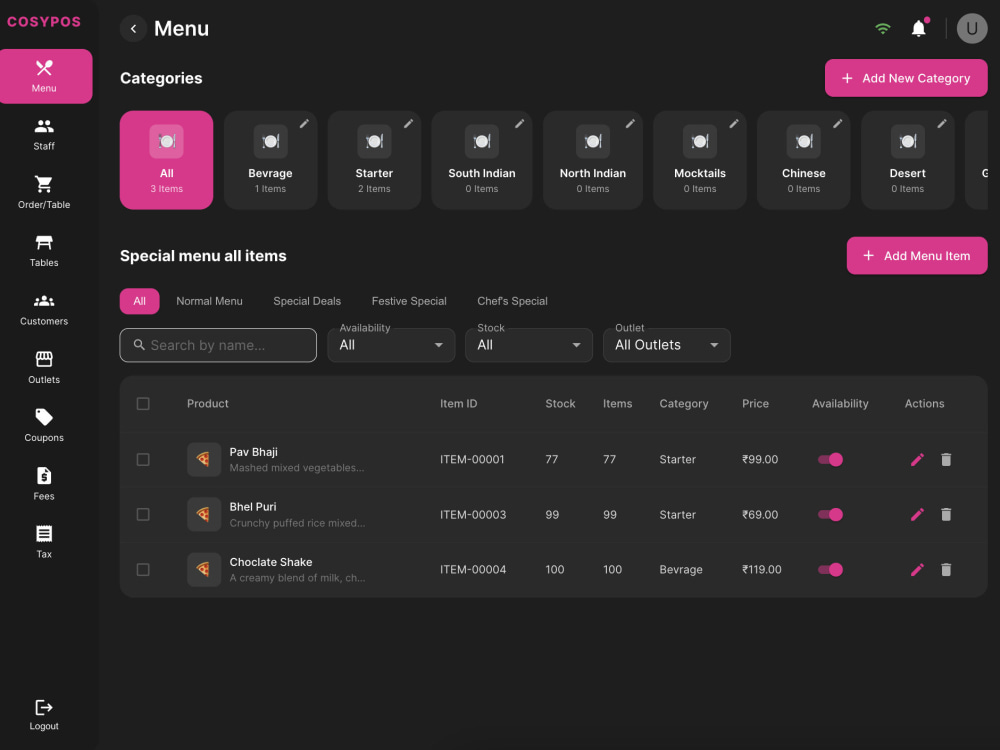Open Fees in the sidebar
Screen dimensions: 1000x750
pyautogui.click(x=44, y=485)
